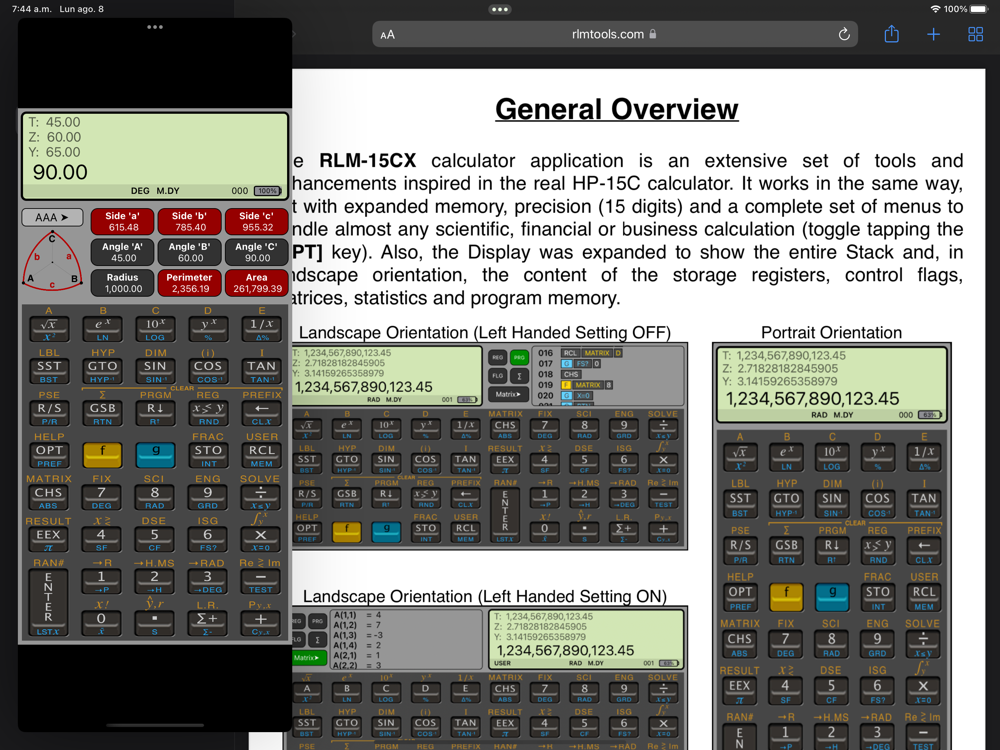Select the Angle 'B' 60.00 field

pos(190,252)
